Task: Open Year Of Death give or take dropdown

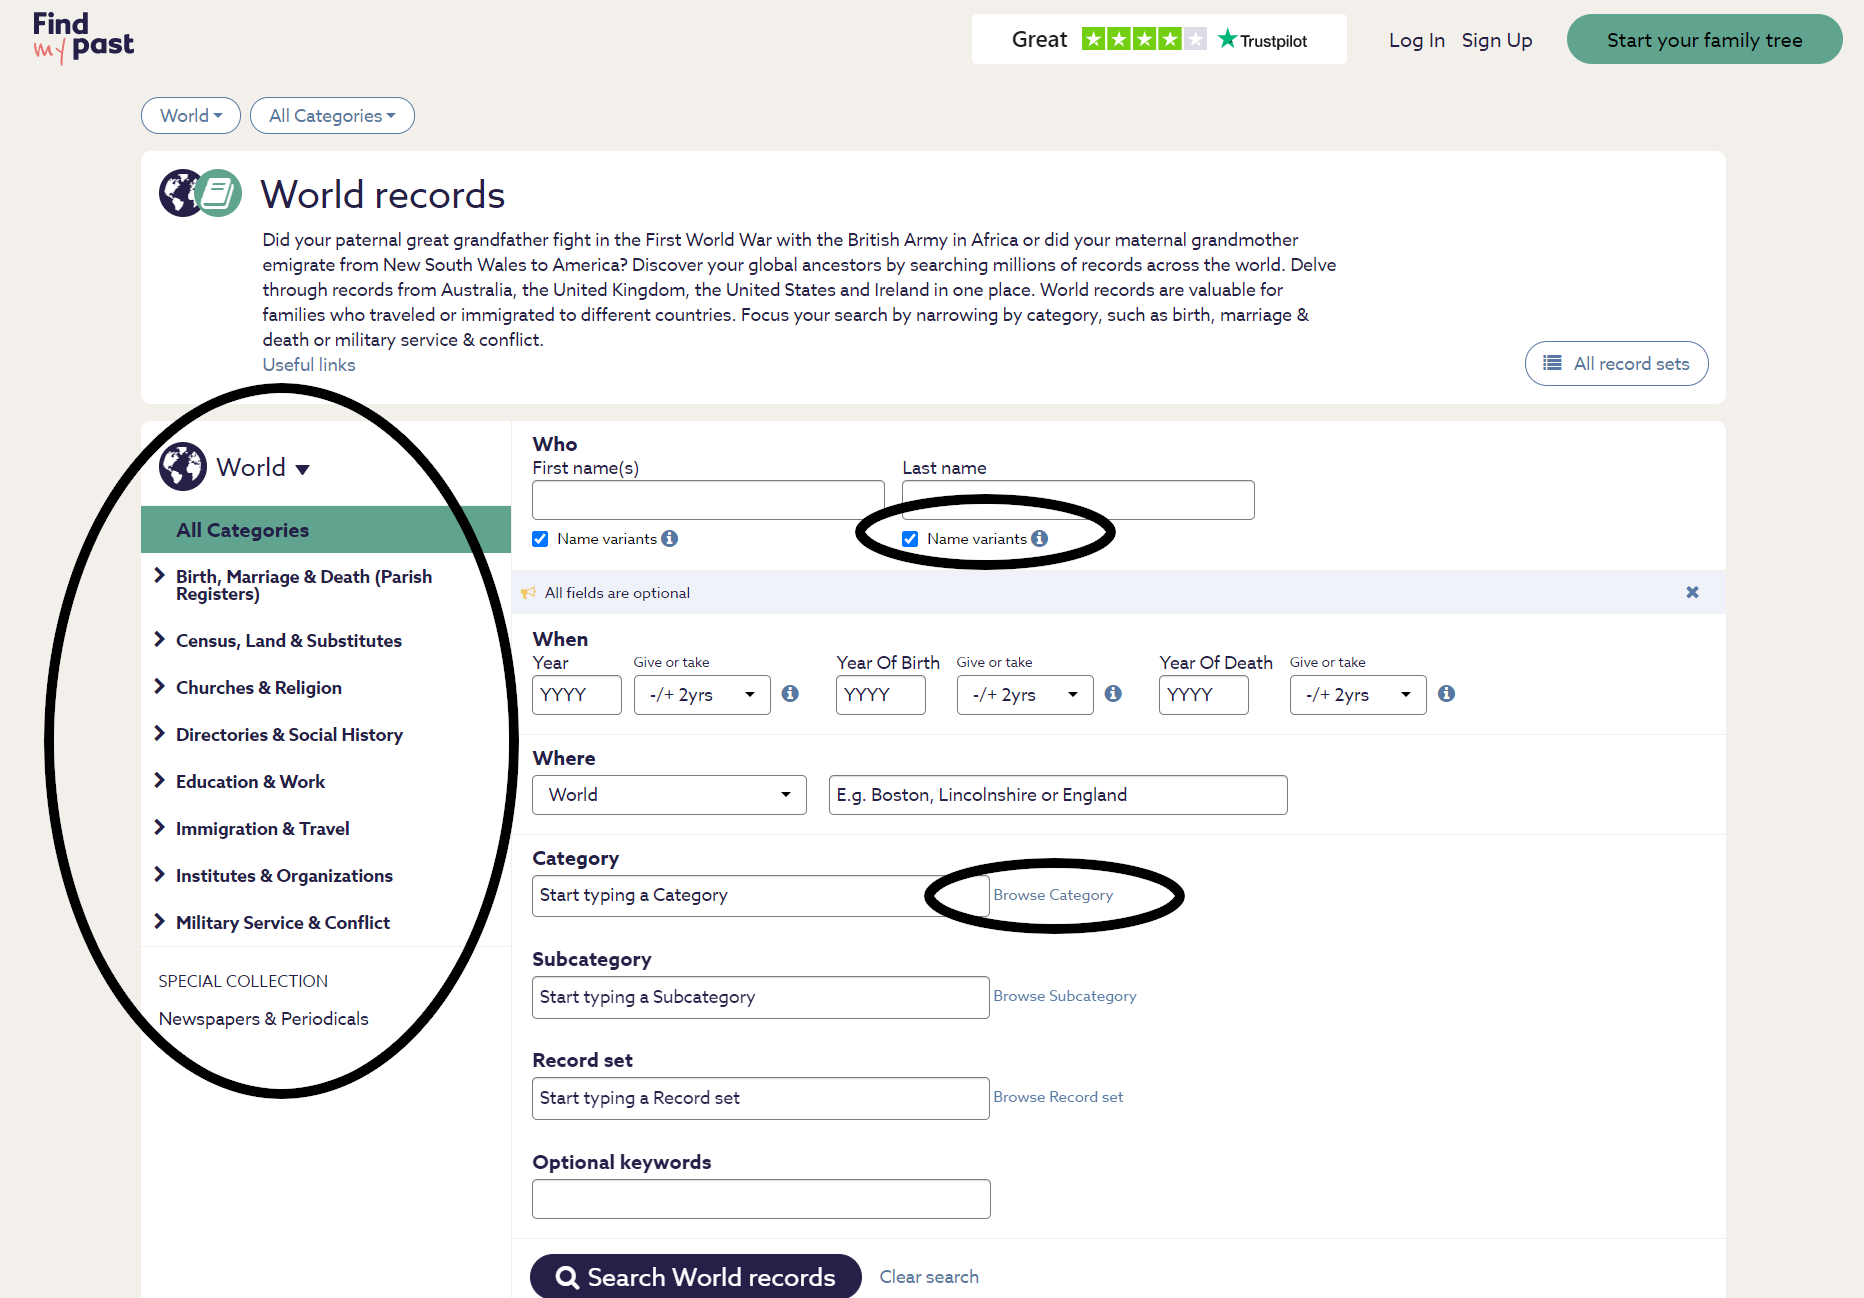Action: [1358, 695]
